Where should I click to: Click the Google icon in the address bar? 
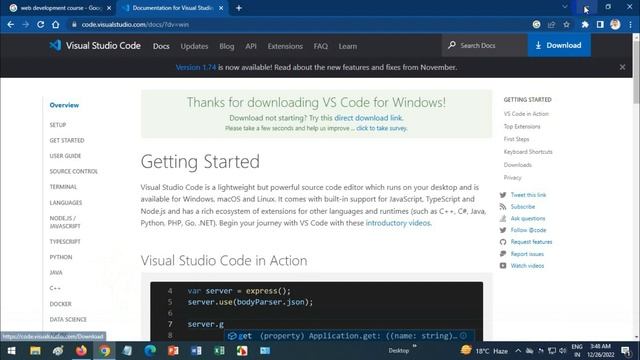click(536, 24)
